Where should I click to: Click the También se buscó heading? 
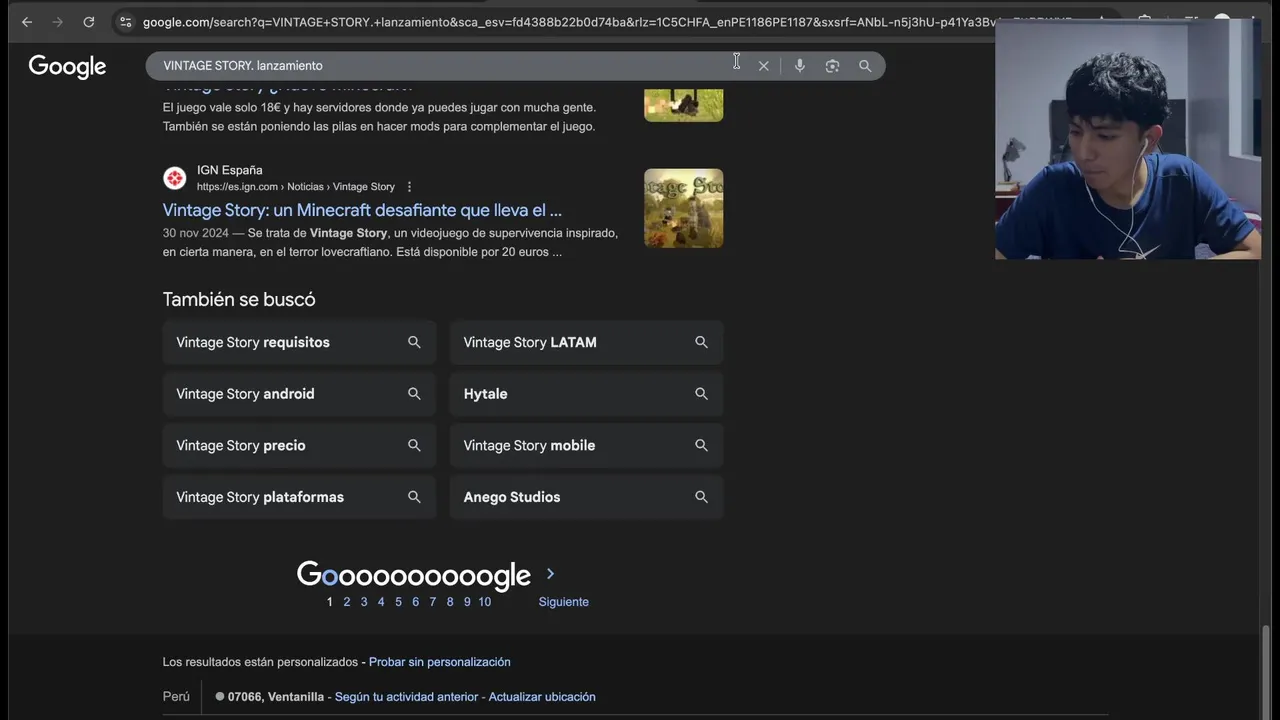pos(239,299)
